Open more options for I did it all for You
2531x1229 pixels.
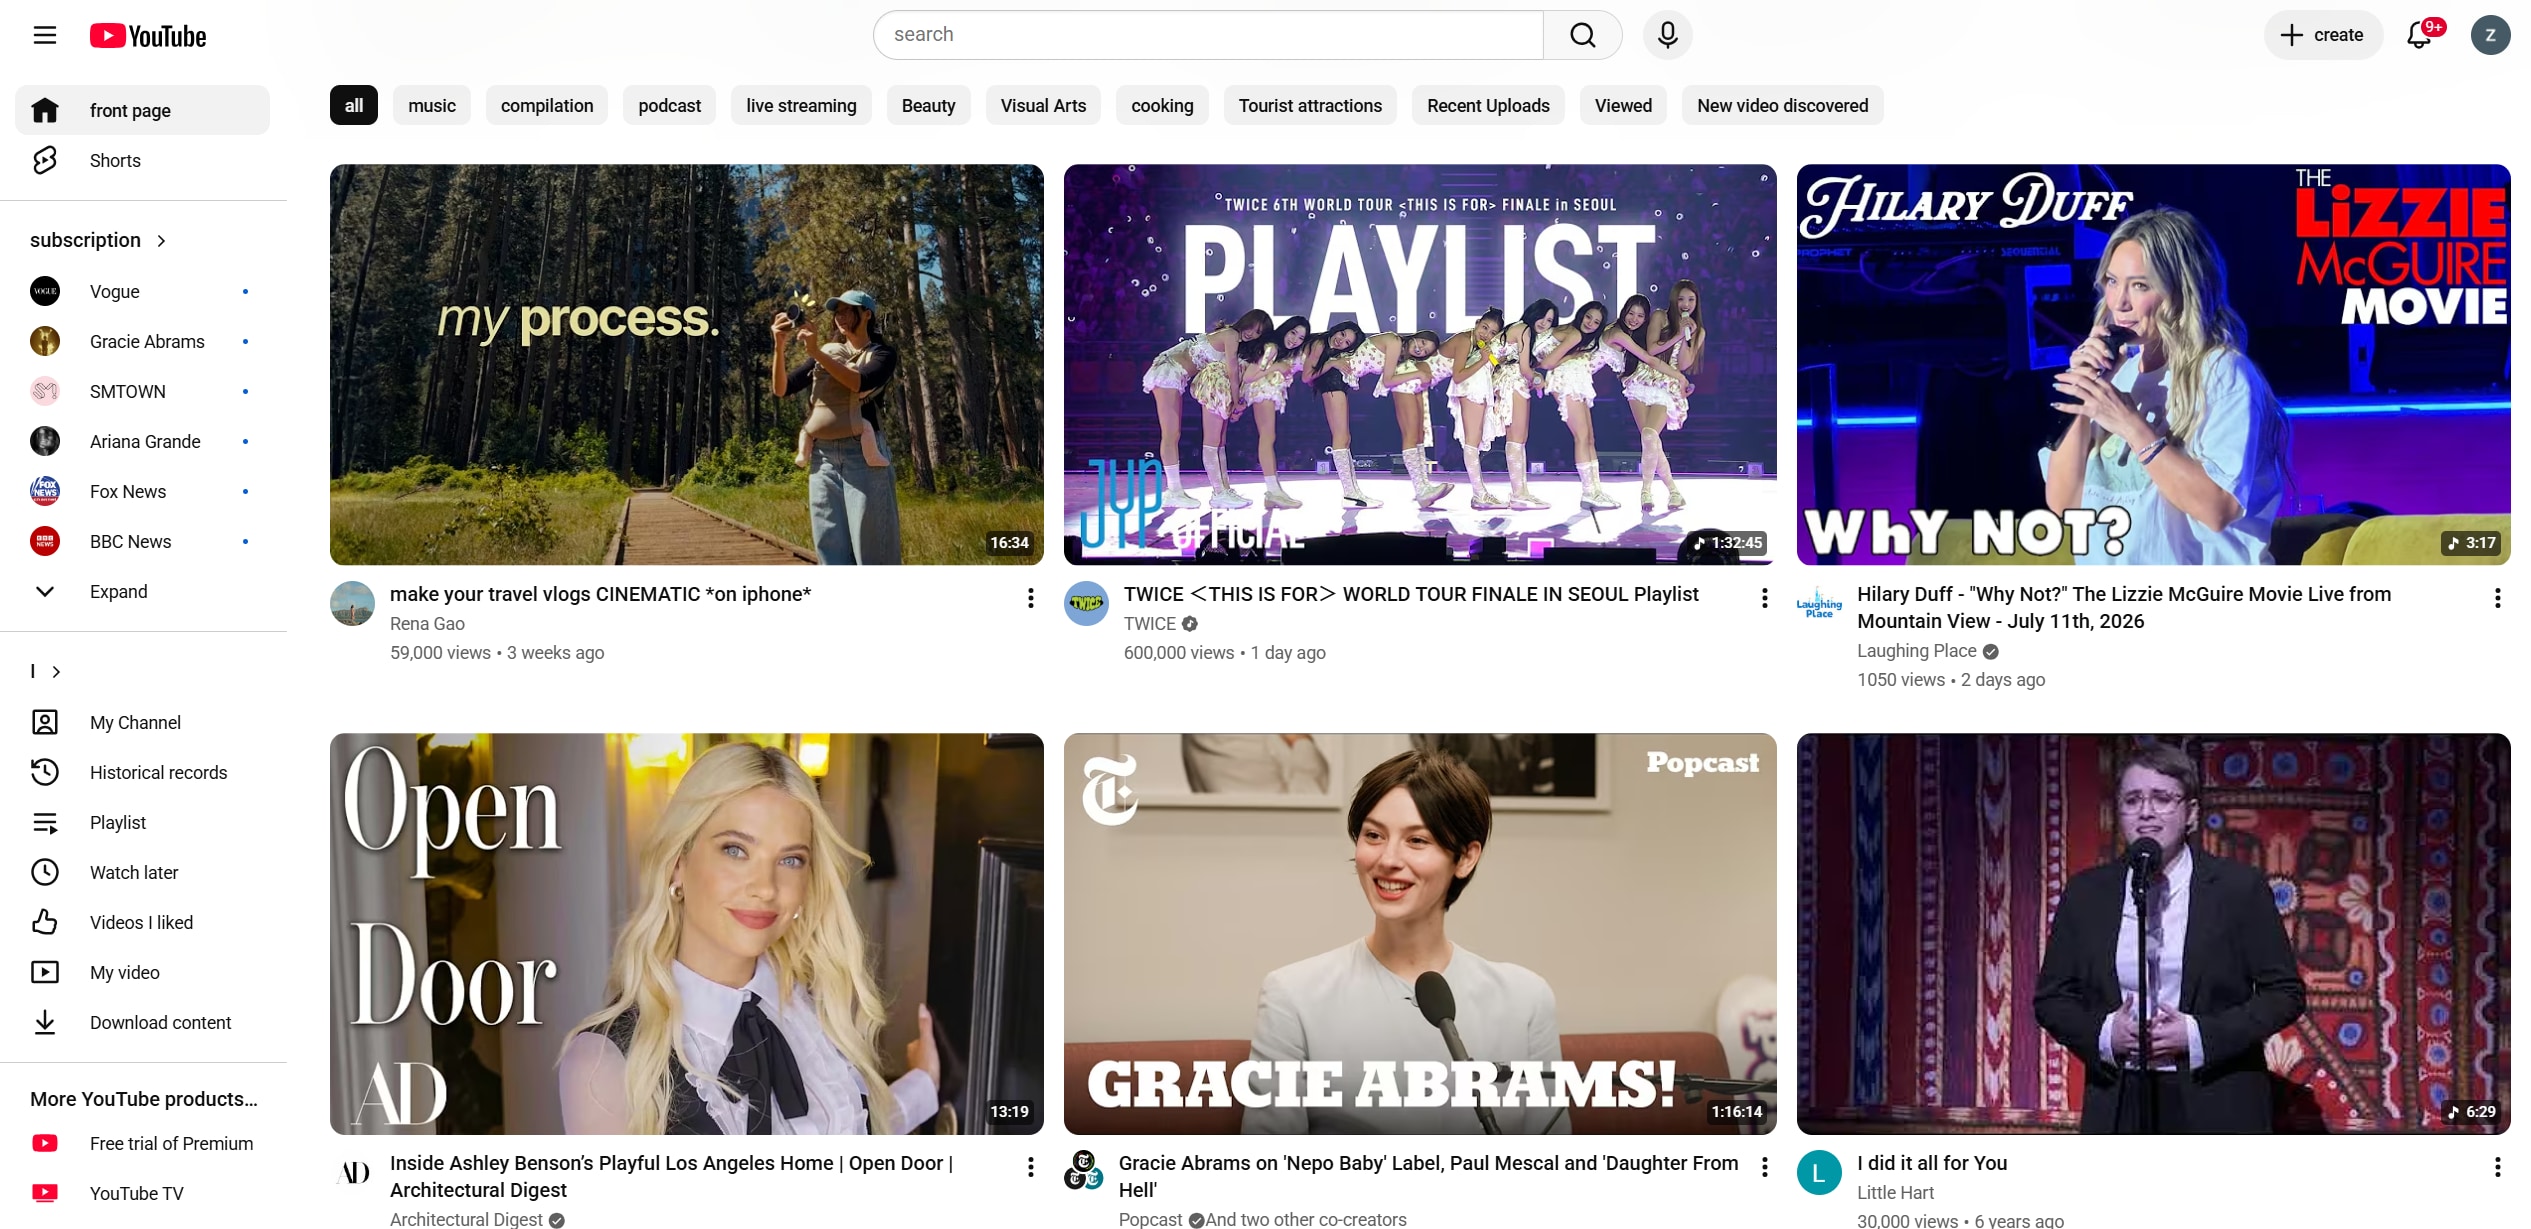(x=2497, y=1167)
